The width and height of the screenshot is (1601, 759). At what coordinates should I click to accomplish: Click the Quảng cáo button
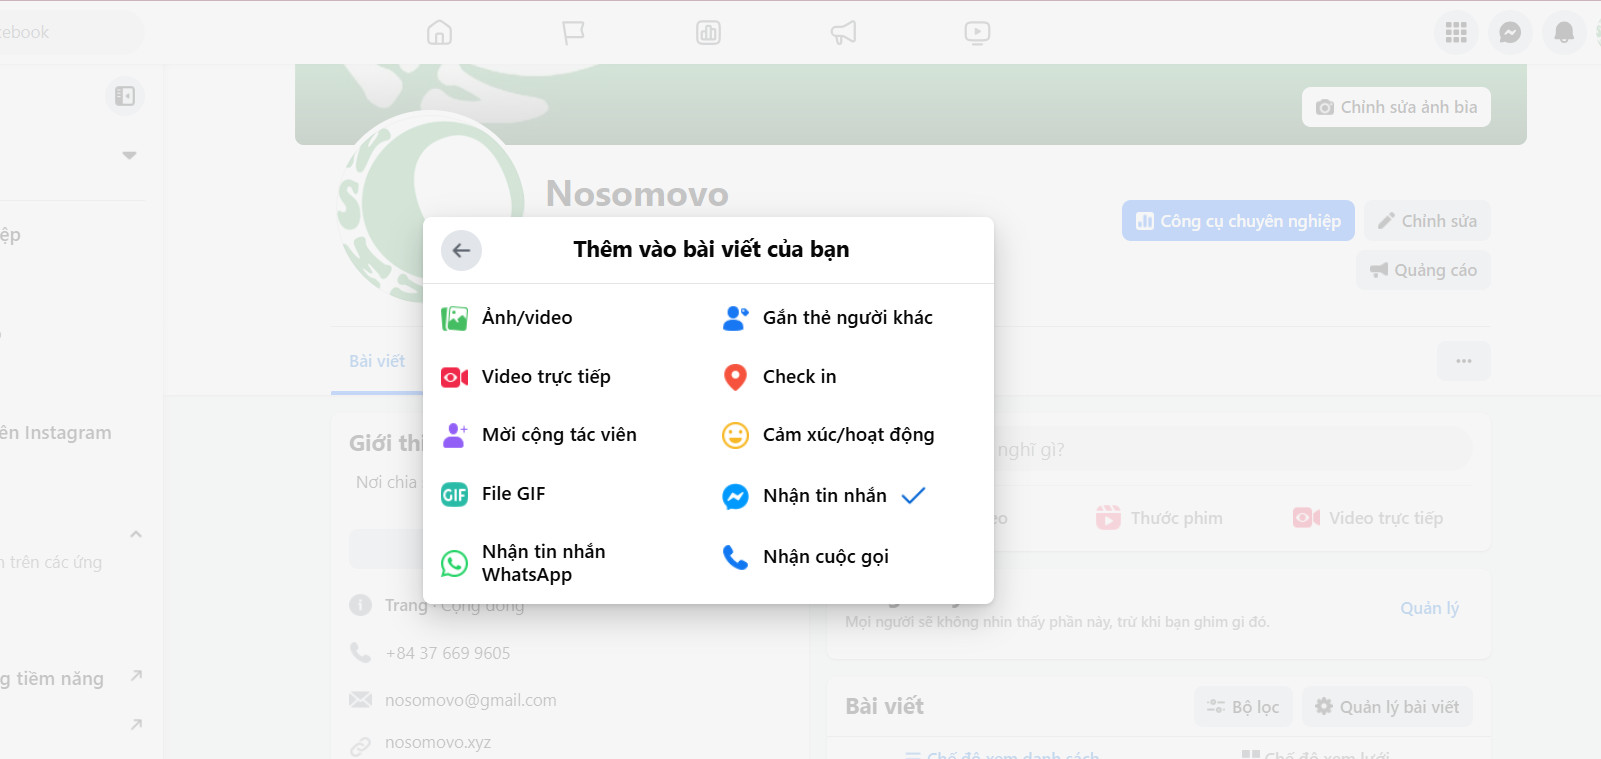[1423, 270]
